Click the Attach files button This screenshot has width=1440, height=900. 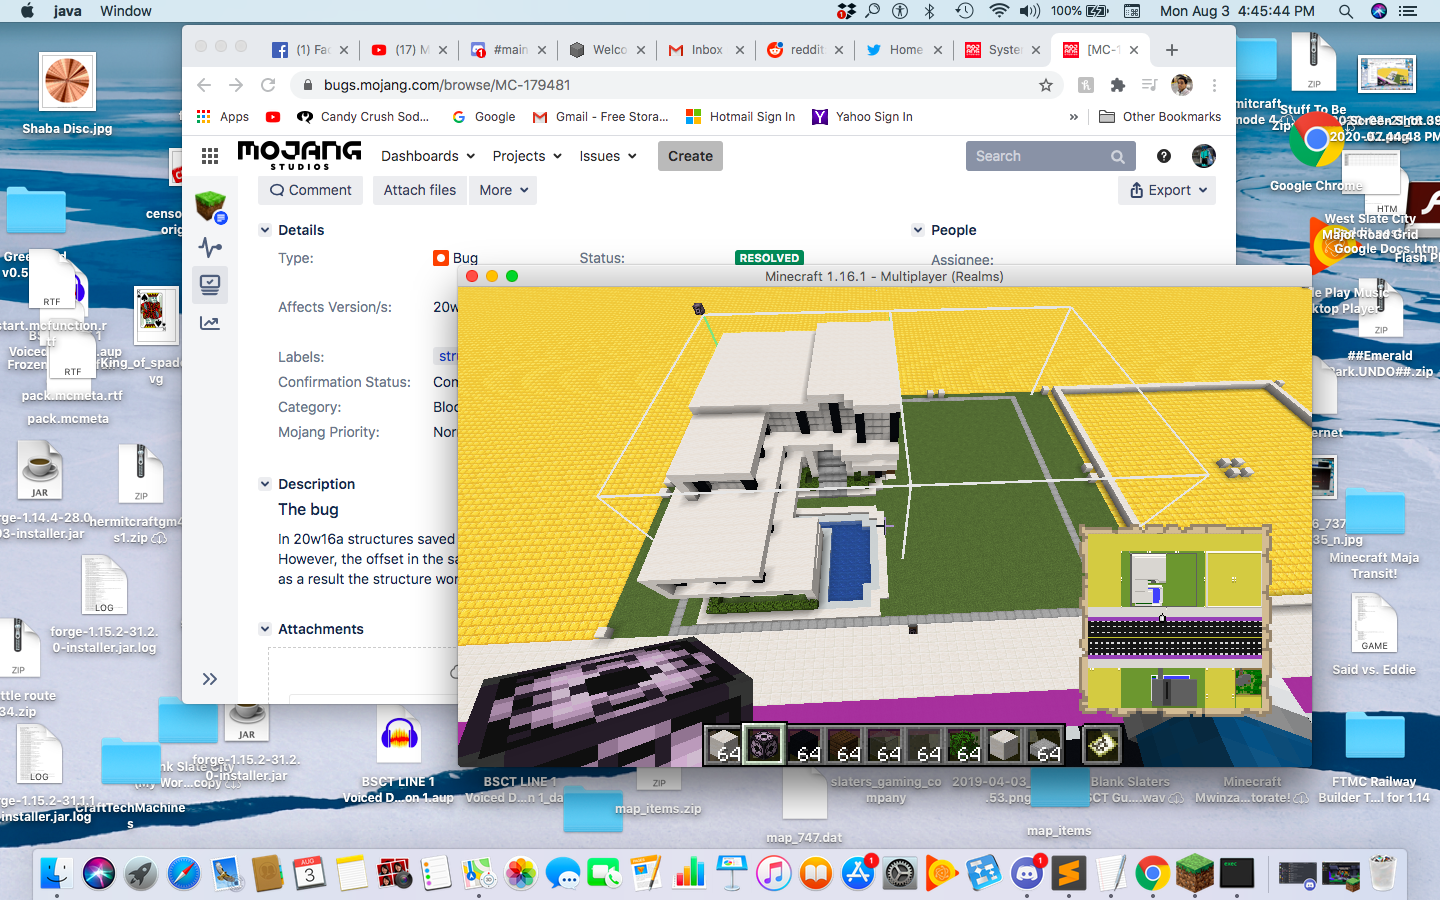pyautogui.click(x=420, y=190)
